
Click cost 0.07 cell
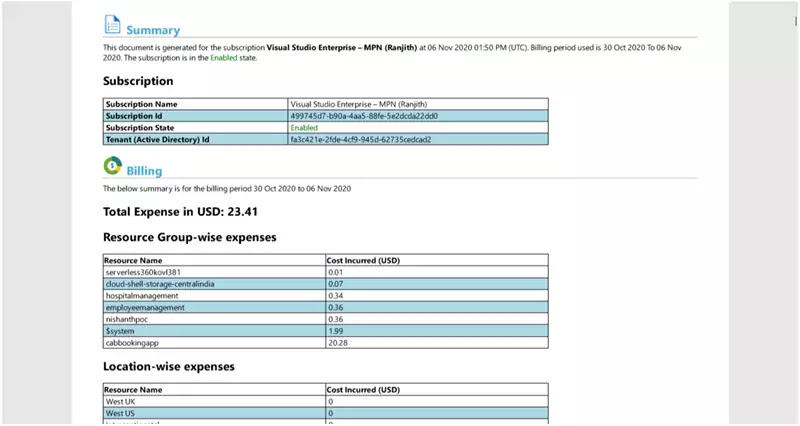(437, 284)
